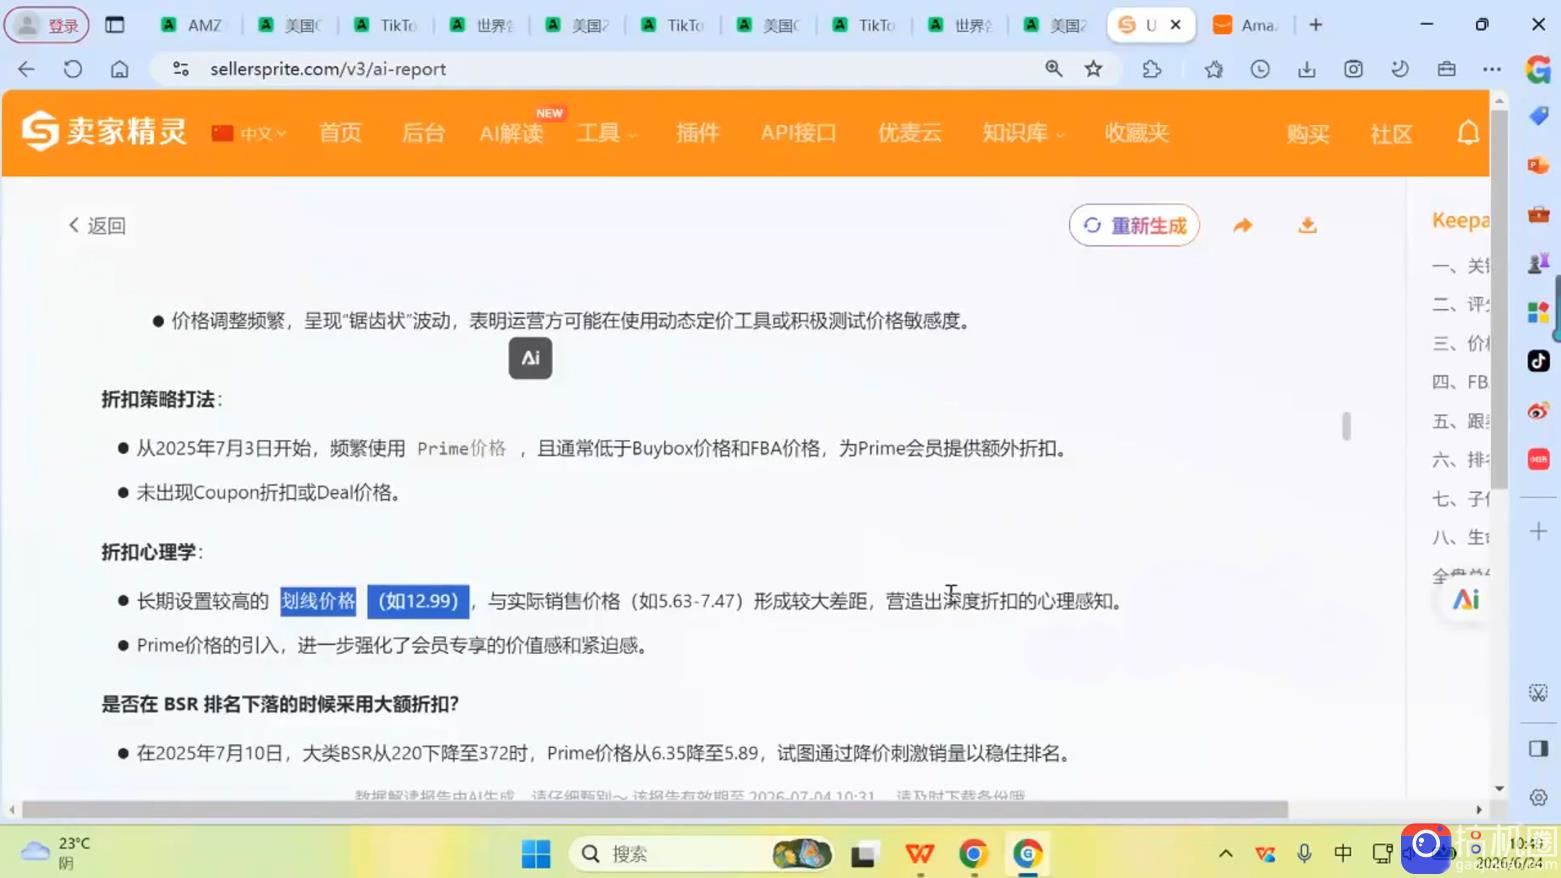
Task: Click the 登录 login profile button
Action: [48, 25]
